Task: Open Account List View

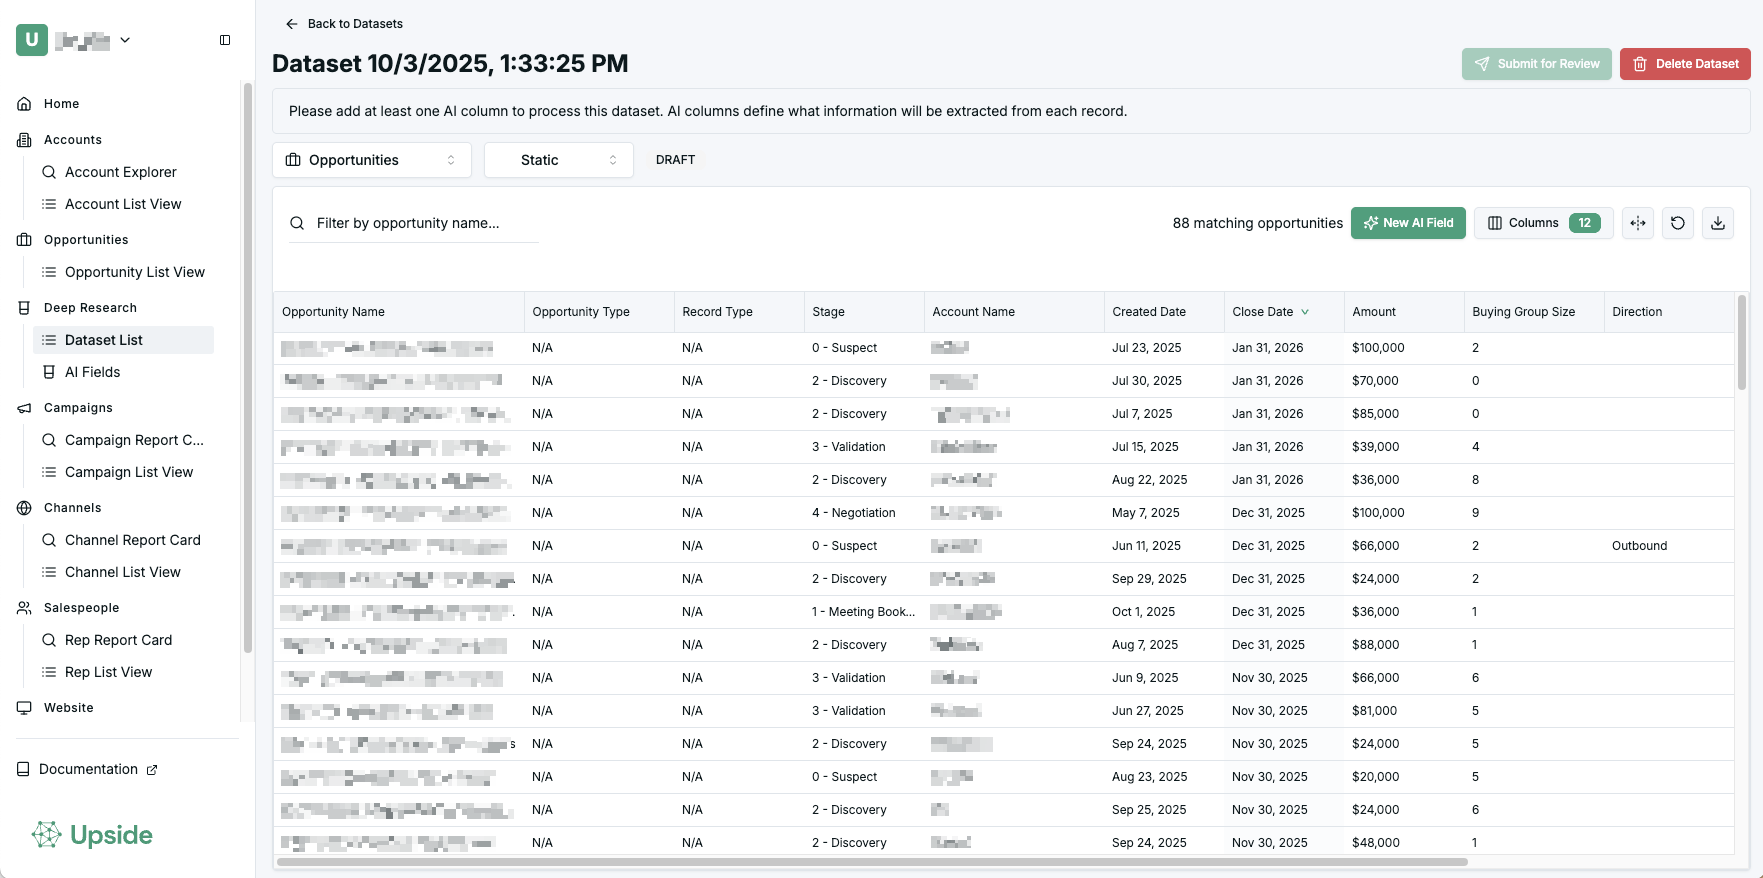Action: (123, 204)
